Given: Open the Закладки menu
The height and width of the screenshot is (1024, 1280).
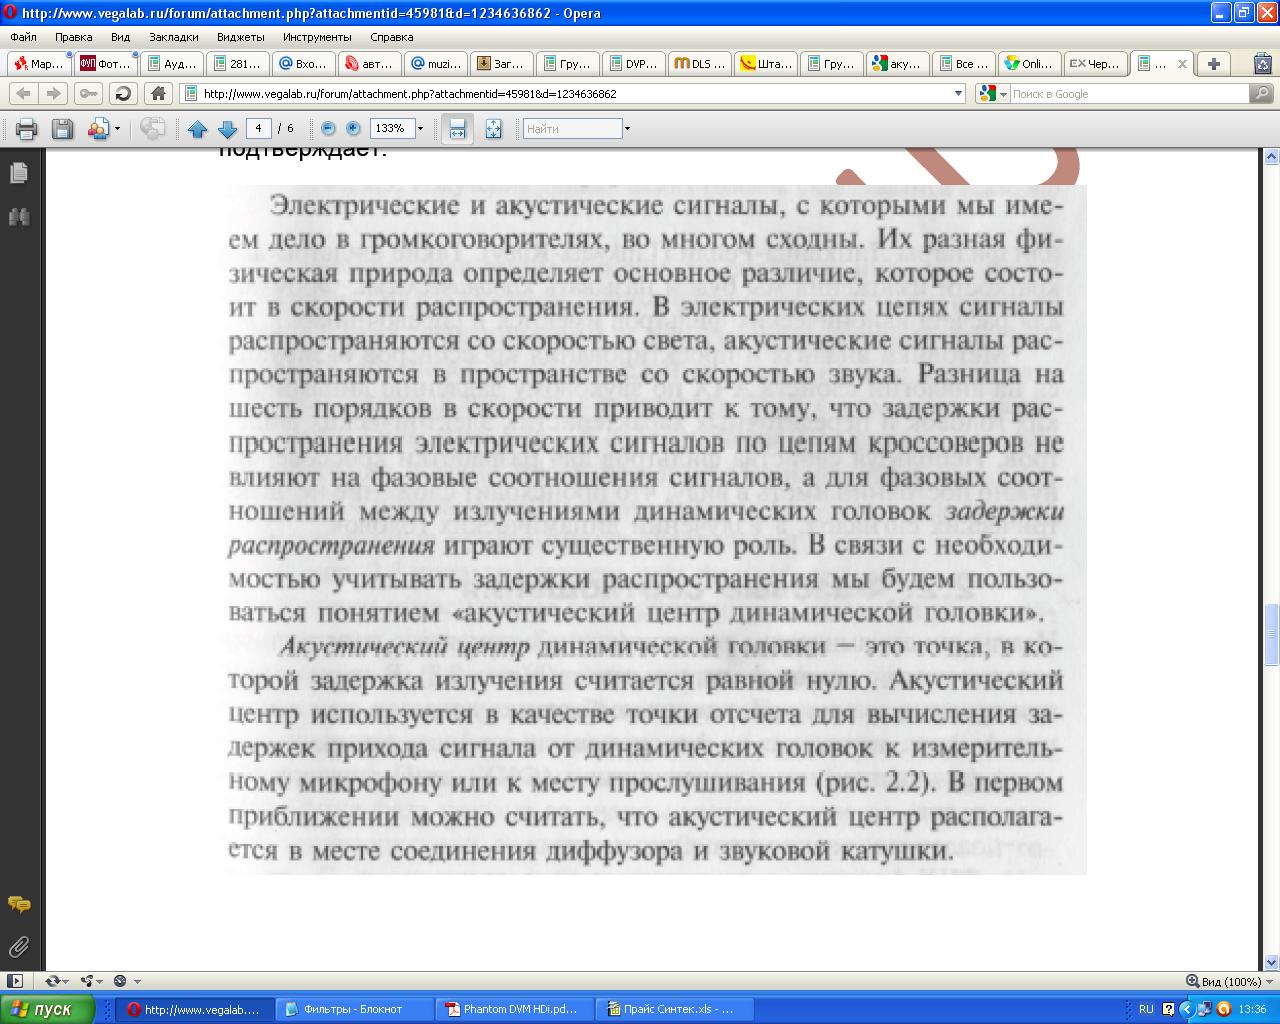Looking at the screenshot, I should click(173, 37).
